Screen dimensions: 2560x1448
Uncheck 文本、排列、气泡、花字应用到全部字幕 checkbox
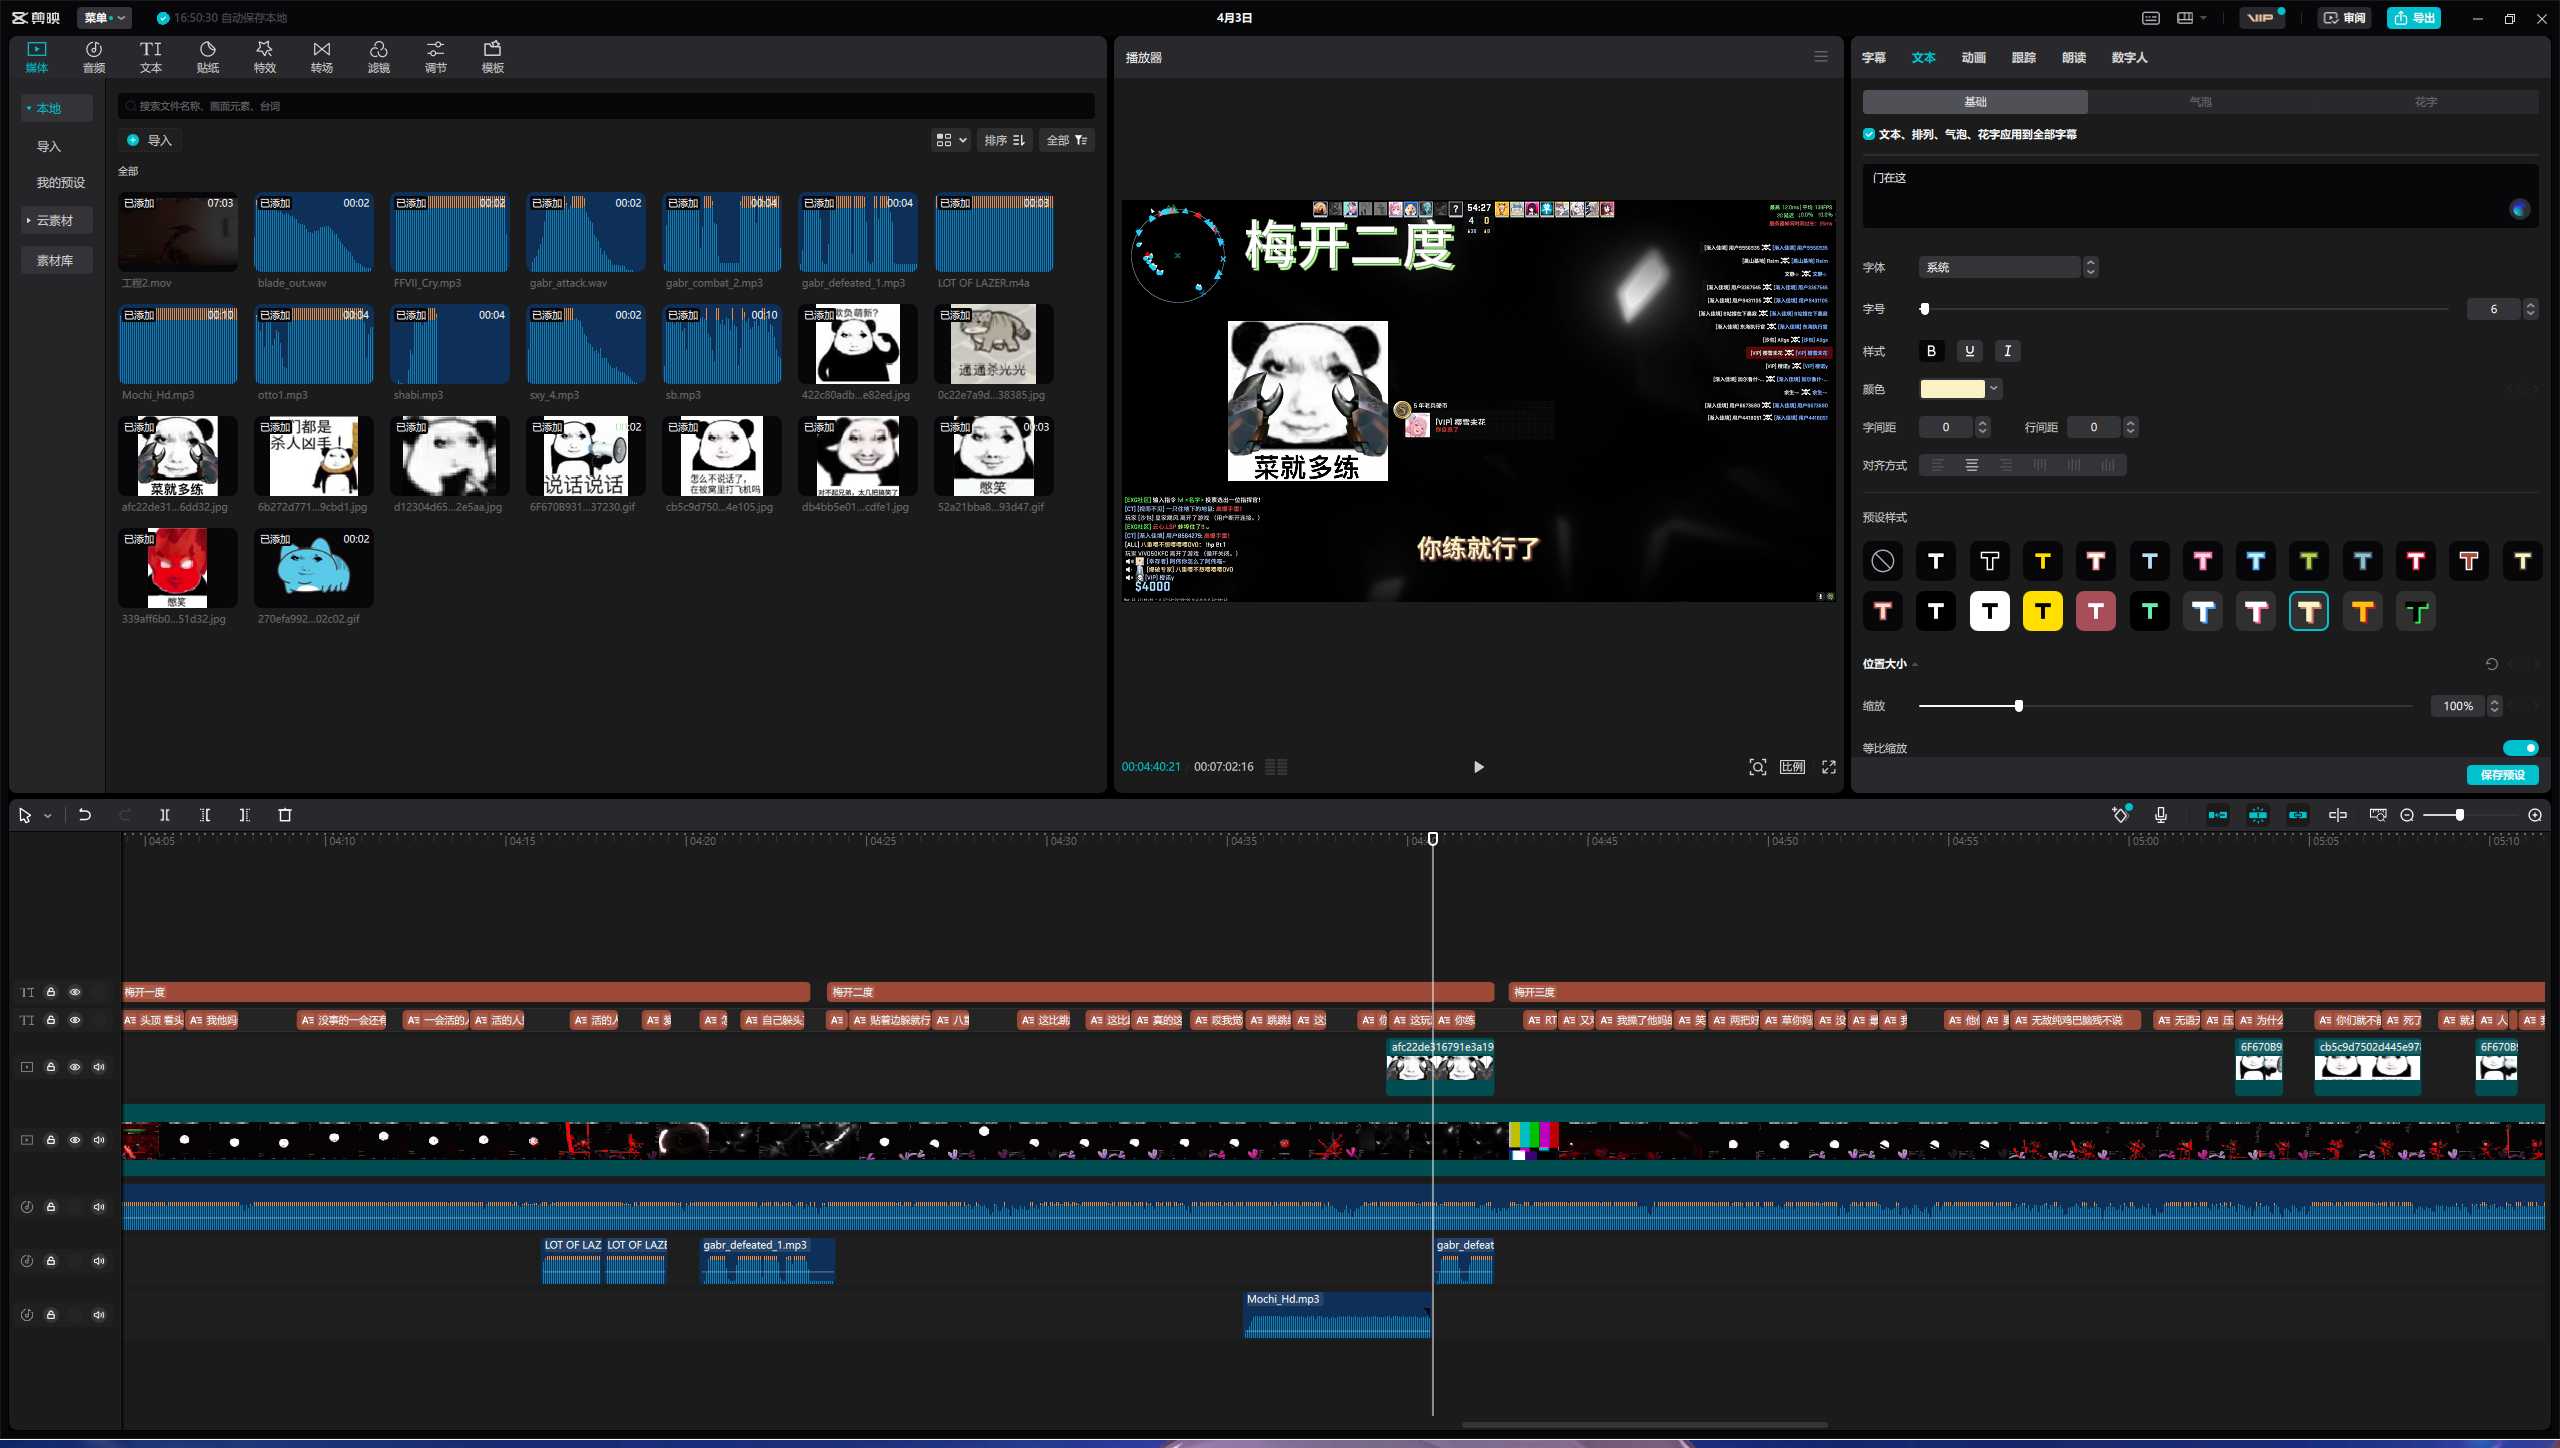[x=1869, y=134]
